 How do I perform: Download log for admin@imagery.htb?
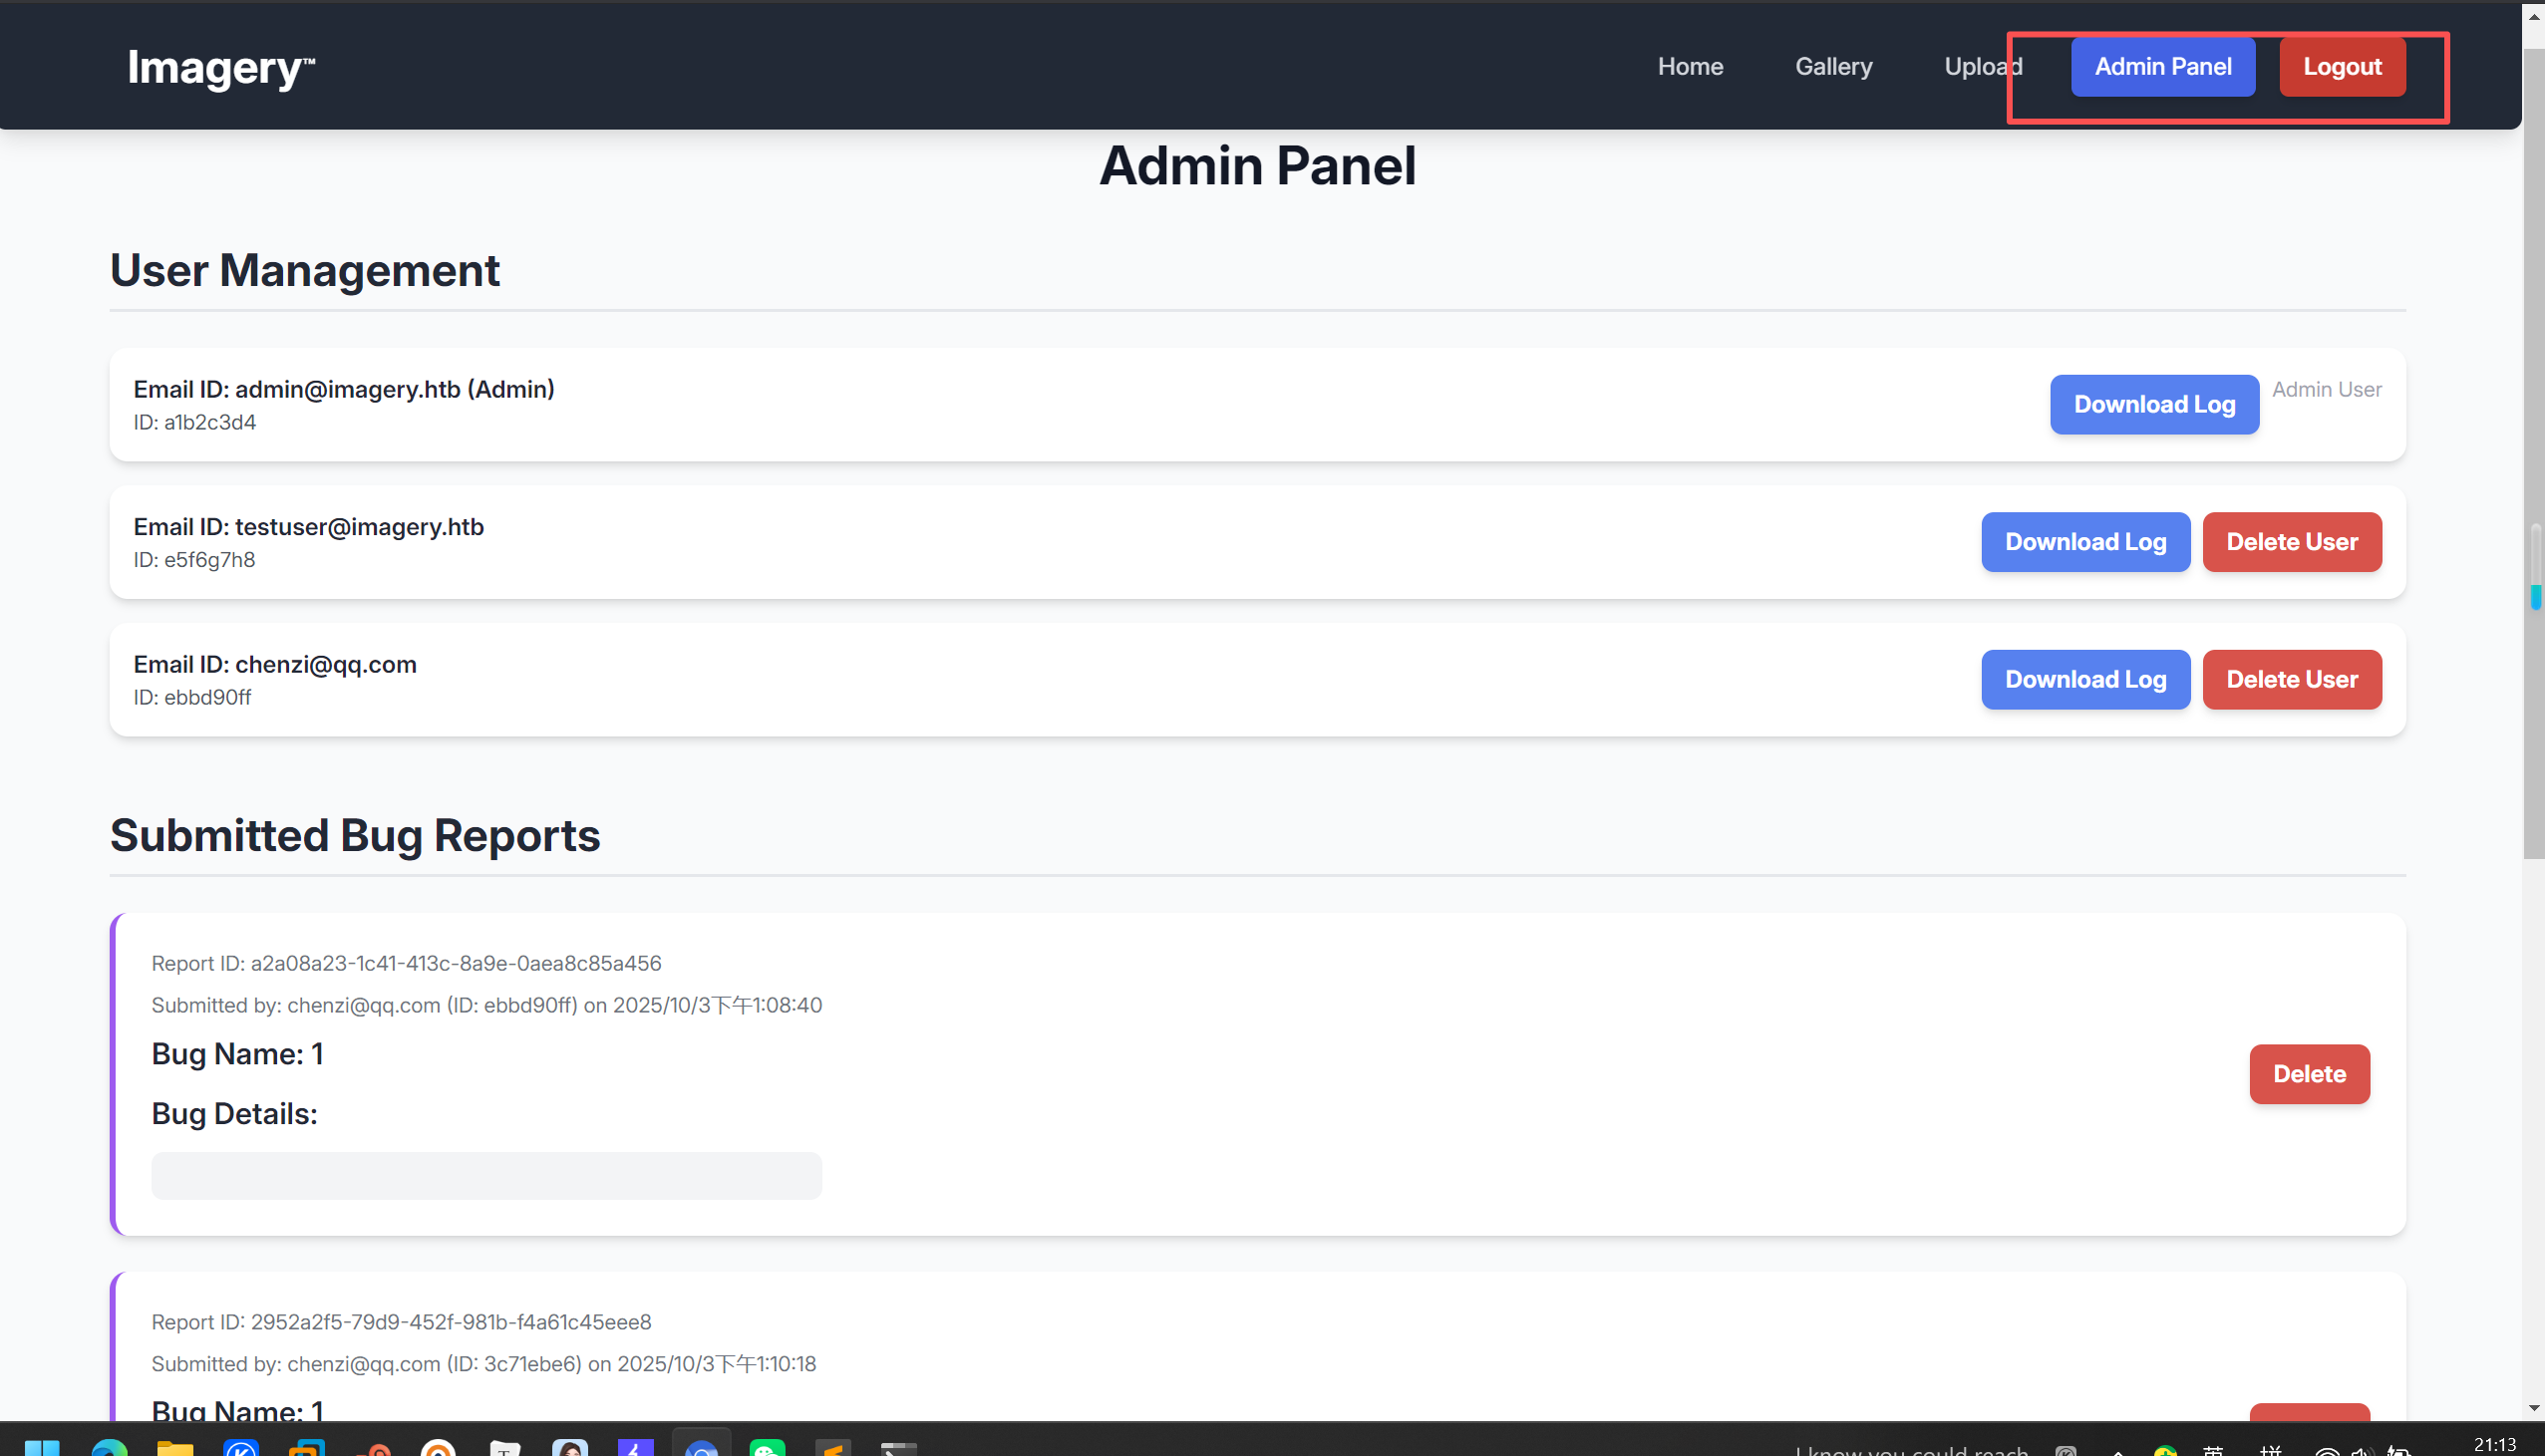[2153, 404]
